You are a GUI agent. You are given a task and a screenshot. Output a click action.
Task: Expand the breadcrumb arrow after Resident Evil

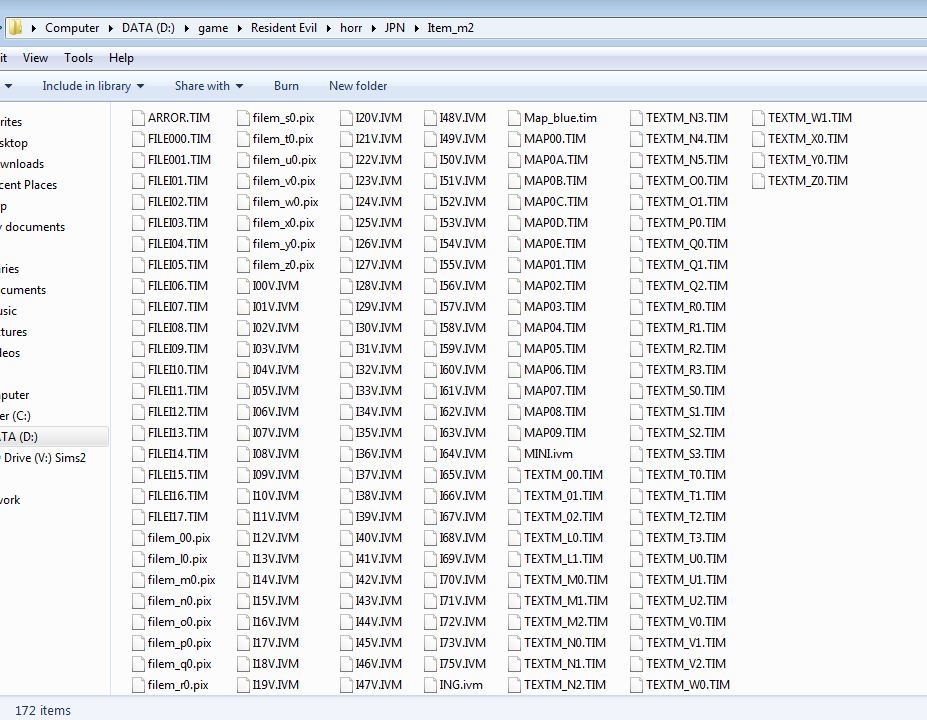click(329, 28)
